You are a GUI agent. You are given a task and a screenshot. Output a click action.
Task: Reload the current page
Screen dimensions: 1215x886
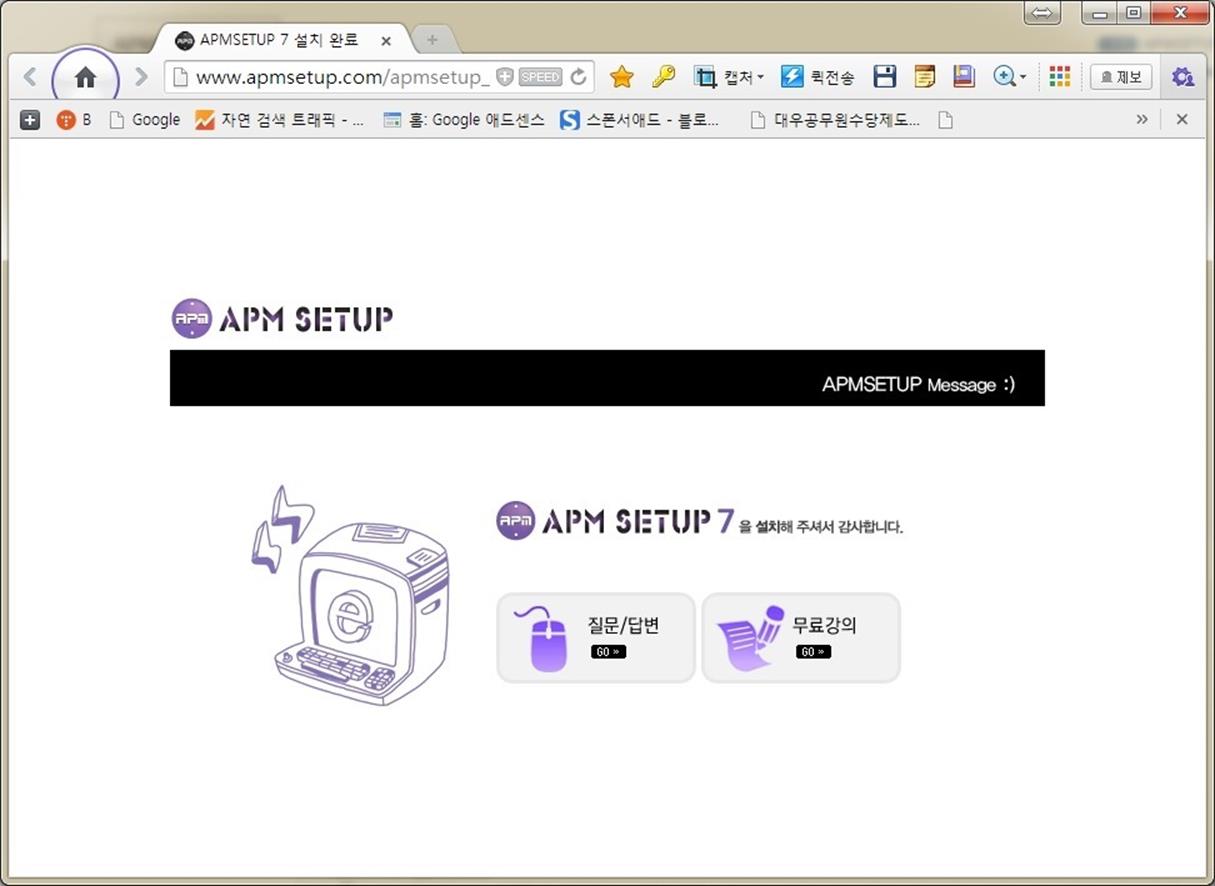[x=578, y=77]
